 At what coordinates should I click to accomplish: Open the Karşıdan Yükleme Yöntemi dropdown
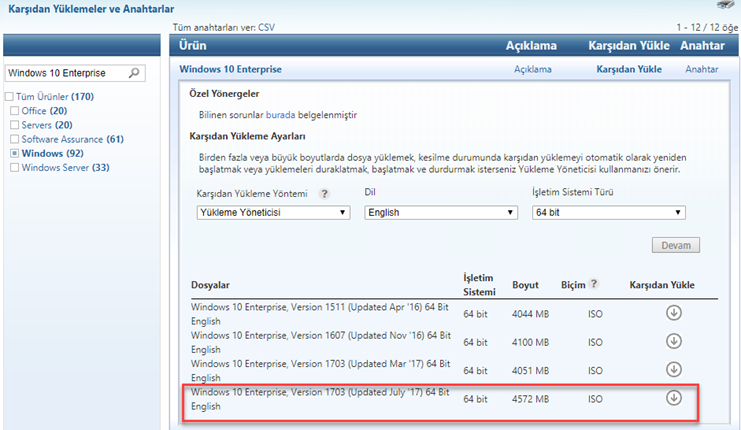click(x=273, y=213)
